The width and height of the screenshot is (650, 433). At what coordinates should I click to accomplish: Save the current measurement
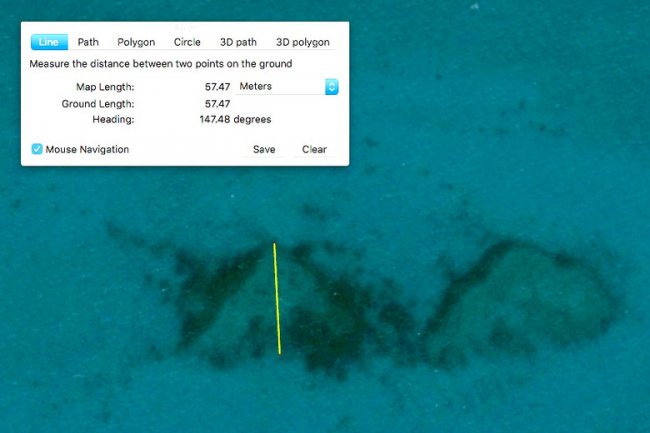pyautogui.click(x=264, y=149)
